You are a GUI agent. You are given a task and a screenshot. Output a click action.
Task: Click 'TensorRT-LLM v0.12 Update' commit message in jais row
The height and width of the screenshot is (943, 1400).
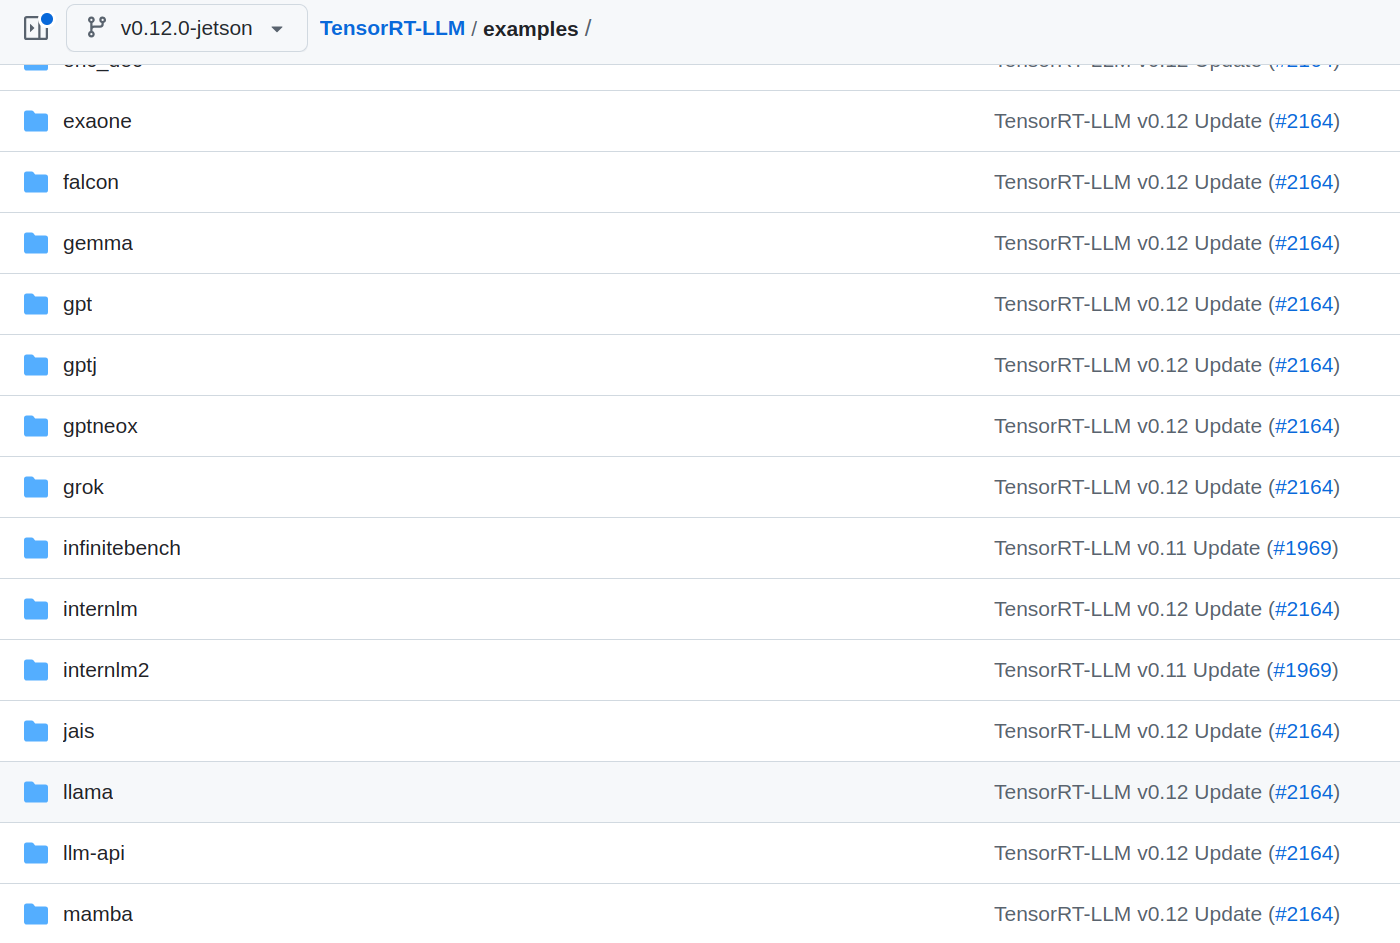pos(1128,731)
